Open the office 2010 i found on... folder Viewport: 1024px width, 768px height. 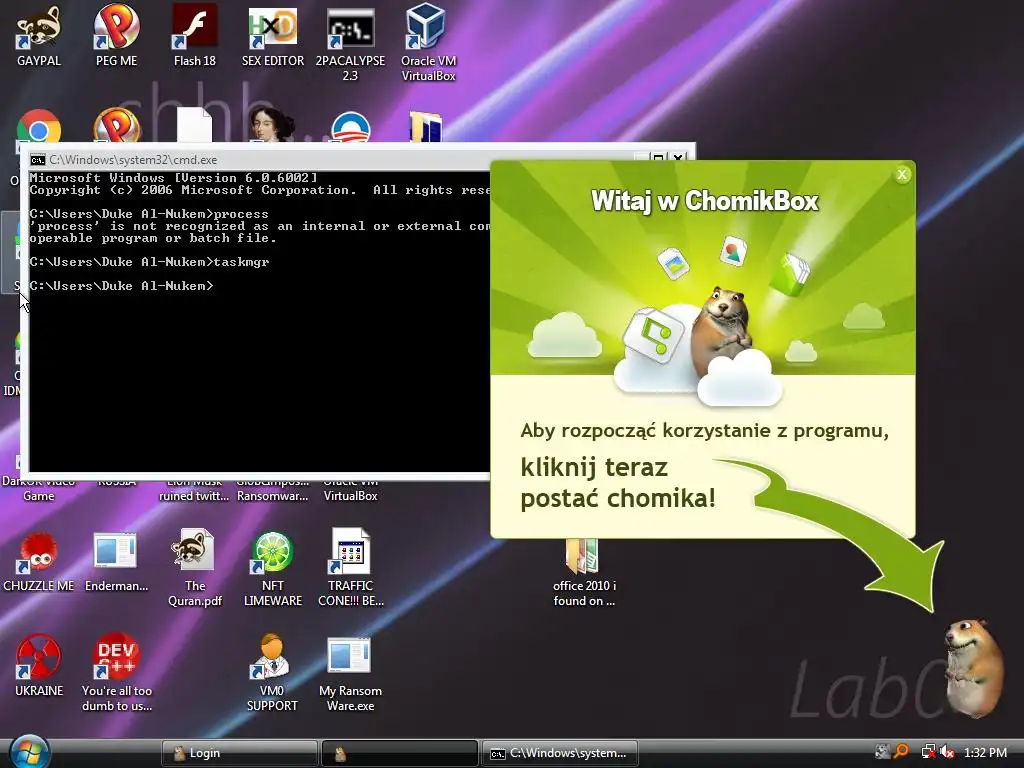tap(584, 573)
